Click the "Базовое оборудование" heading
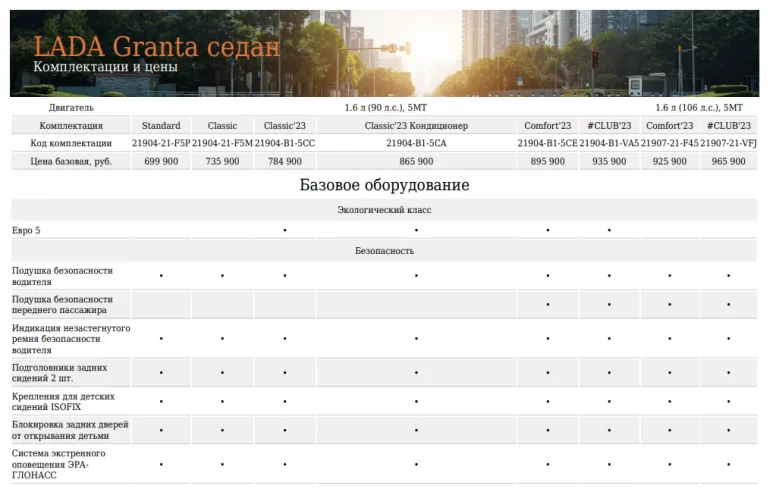770x495 pixels. [385, 185]
